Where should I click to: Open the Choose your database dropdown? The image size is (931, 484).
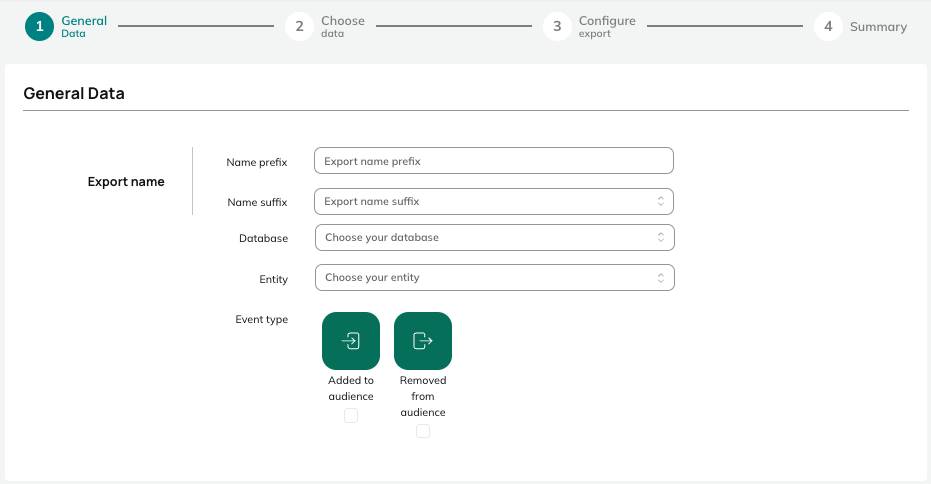coord(495,238)
